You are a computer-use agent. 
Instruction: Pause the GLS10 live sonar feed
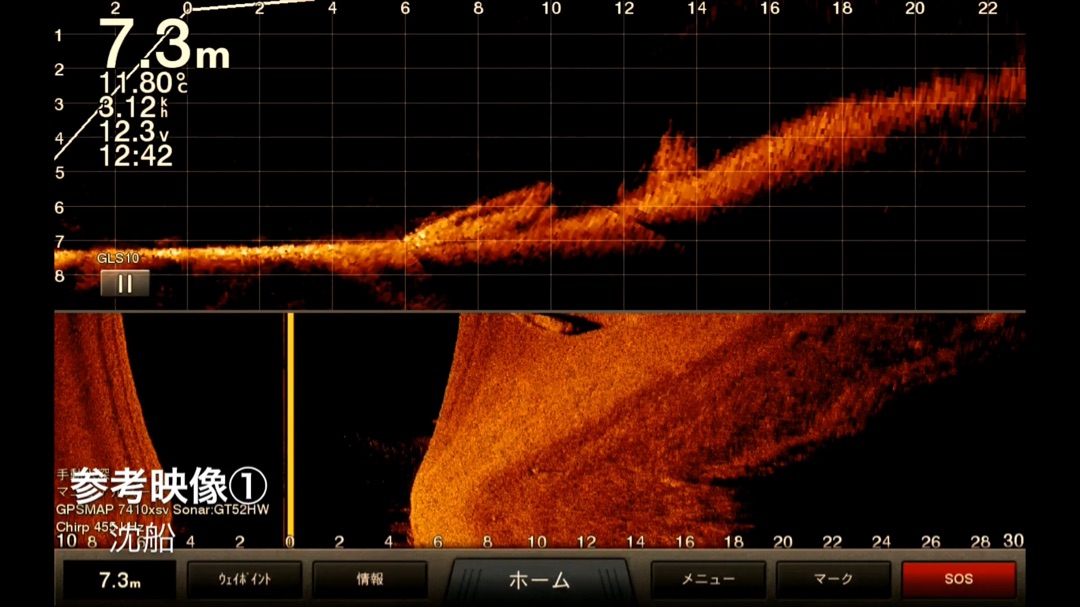click(125, 283)
